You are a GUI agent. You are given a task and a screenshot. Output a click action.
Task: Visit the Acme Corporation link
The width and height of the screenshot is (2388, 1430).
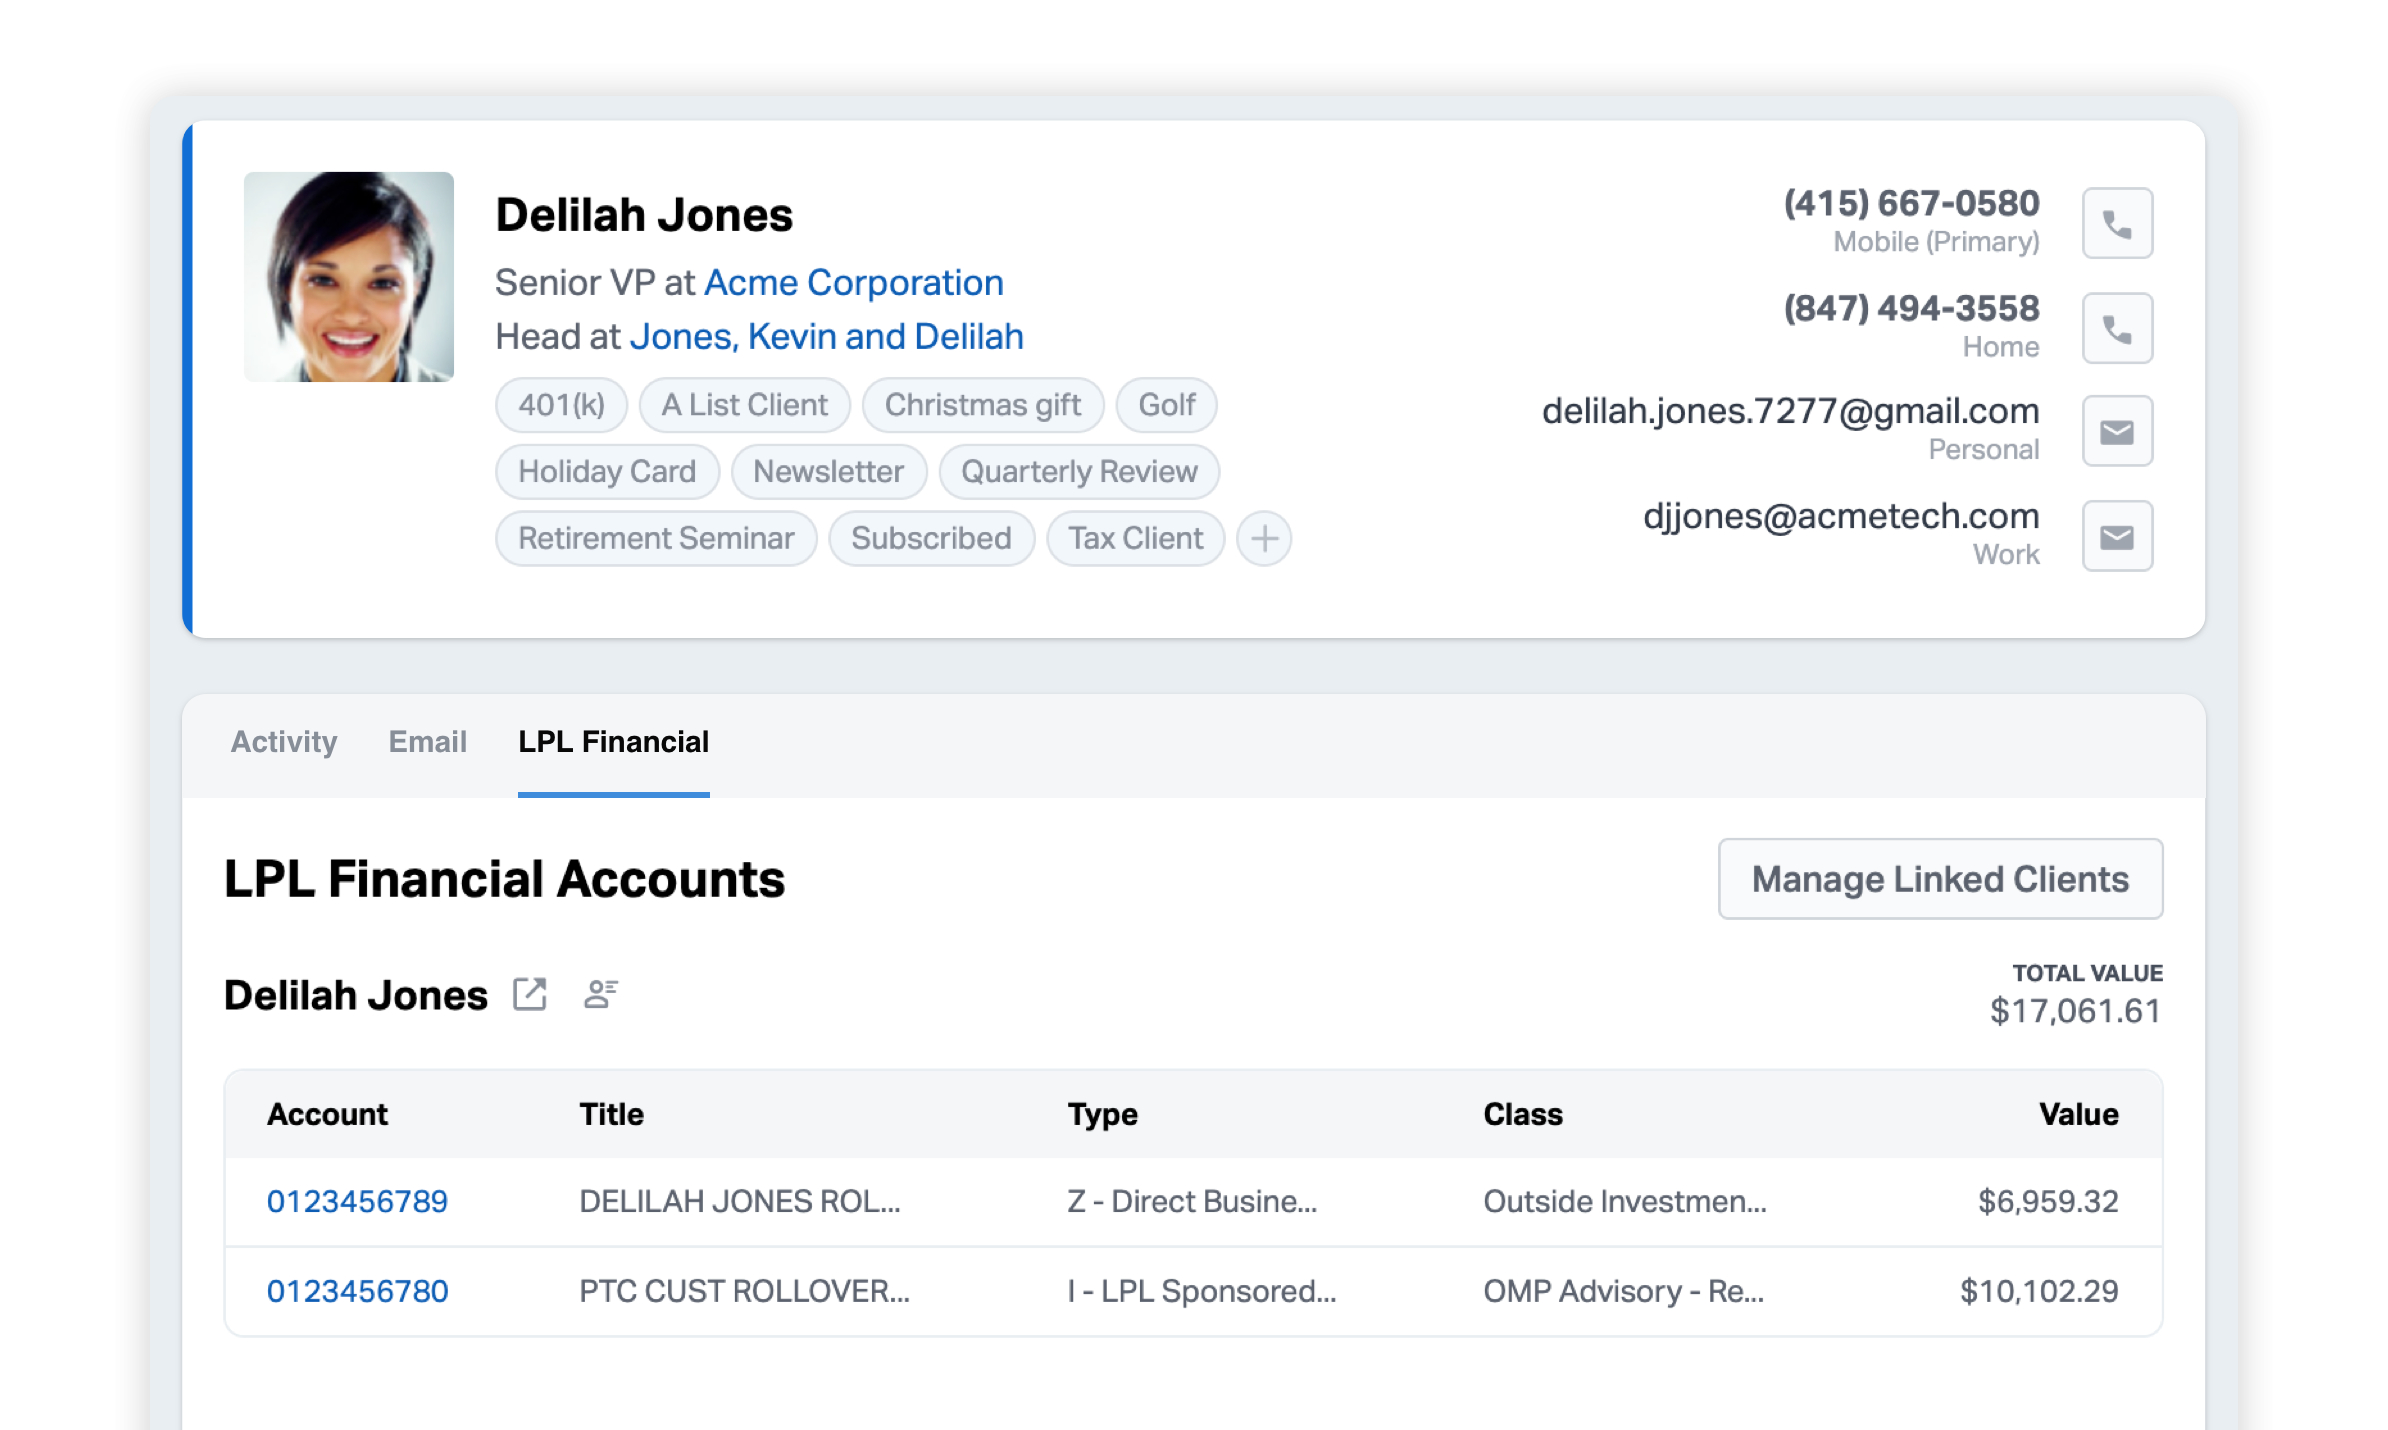[854, 283]
